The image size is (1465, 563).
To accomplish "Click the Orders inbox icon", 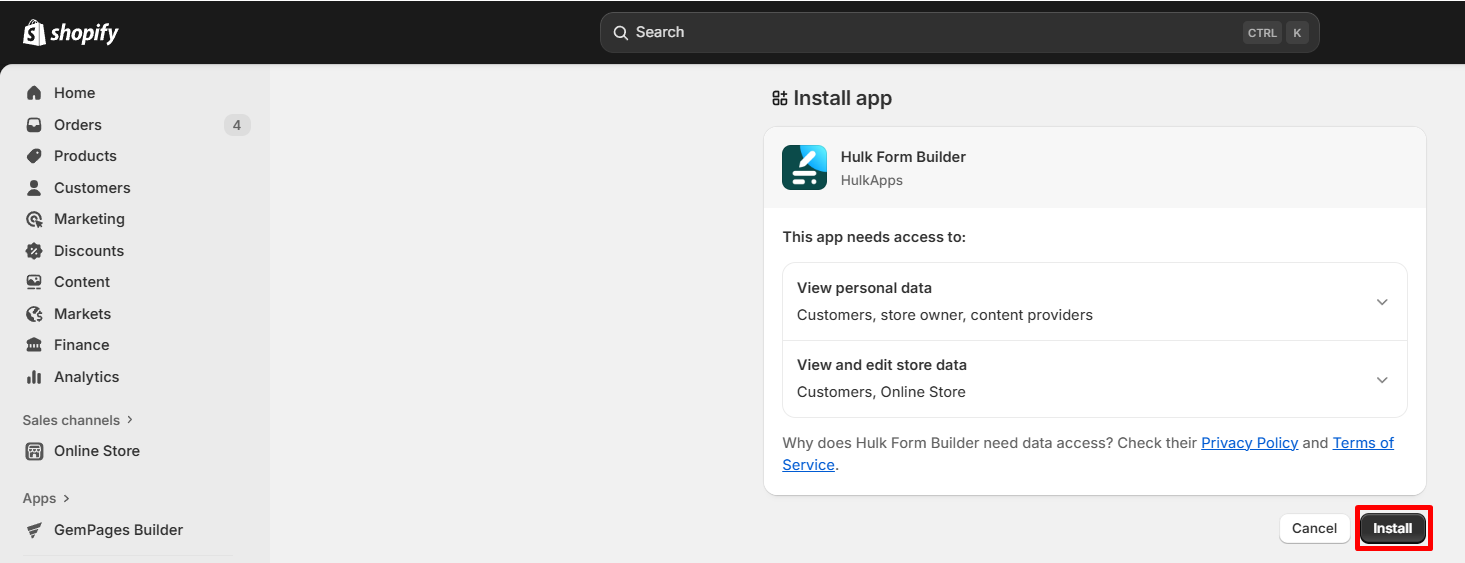I will click(x=34, y=125).
